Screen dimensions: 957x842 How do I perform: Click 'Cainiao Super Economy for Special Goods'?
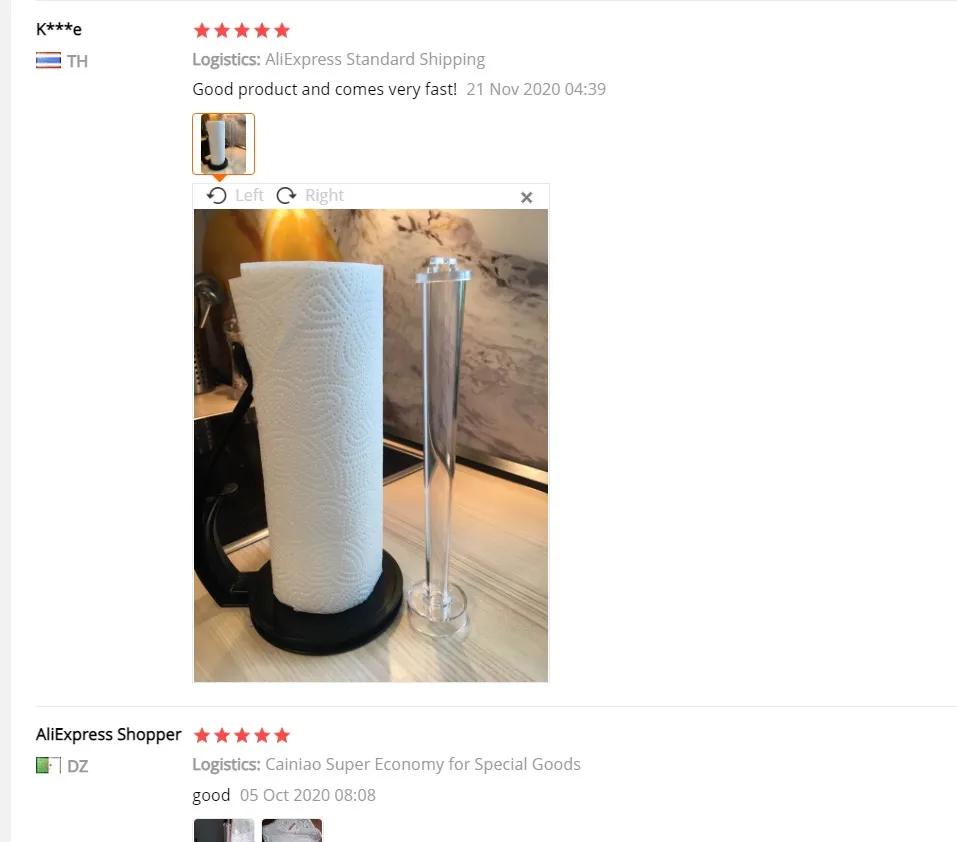422,764
